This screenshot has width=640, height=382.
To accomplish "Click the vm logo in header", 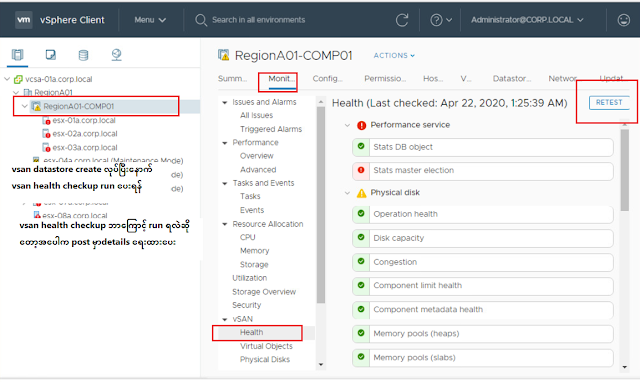I will pyautogui.click(x=24, y=20).
